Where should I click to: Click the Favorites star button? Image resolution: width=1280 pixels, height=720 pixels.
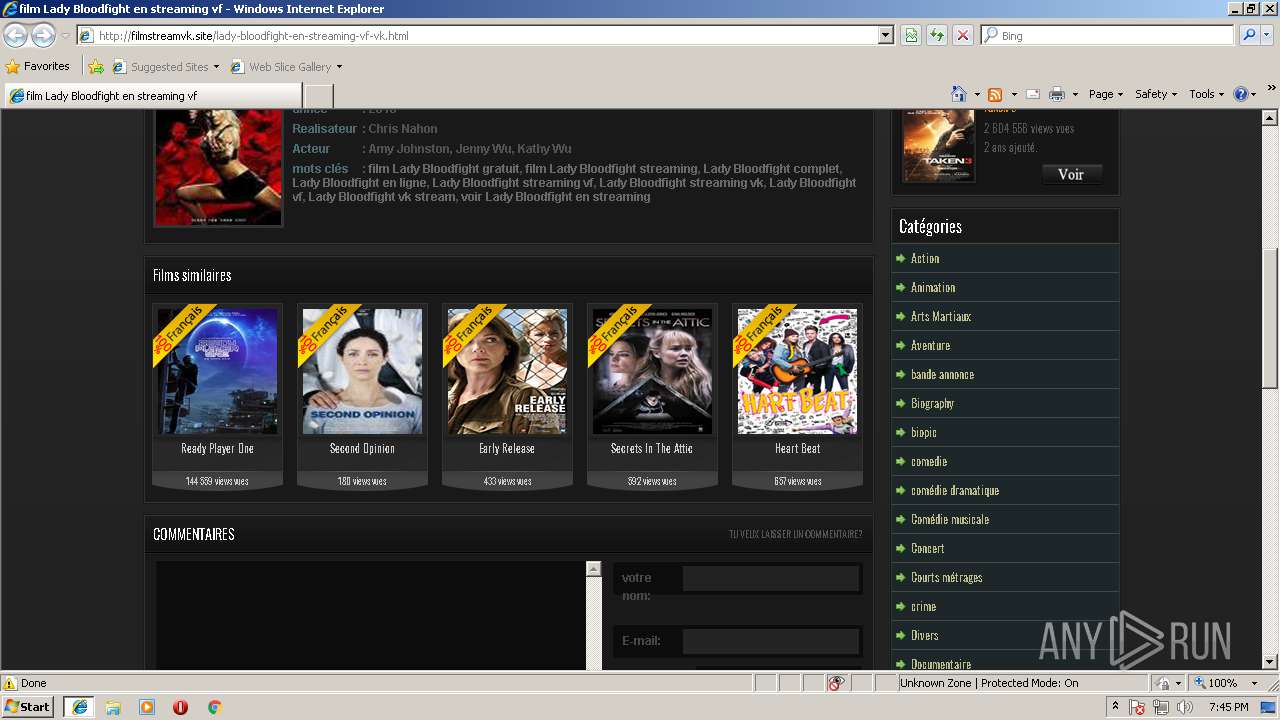tap(38, 67)
